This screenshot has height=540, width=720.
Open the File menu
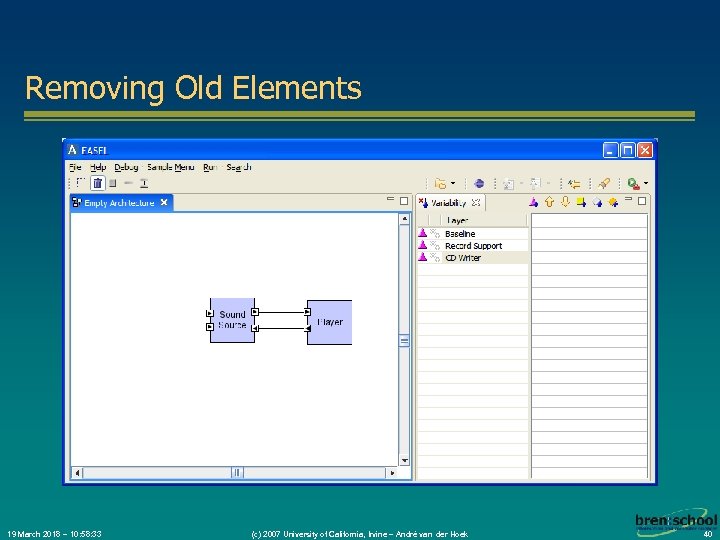[x=75, y=167]
